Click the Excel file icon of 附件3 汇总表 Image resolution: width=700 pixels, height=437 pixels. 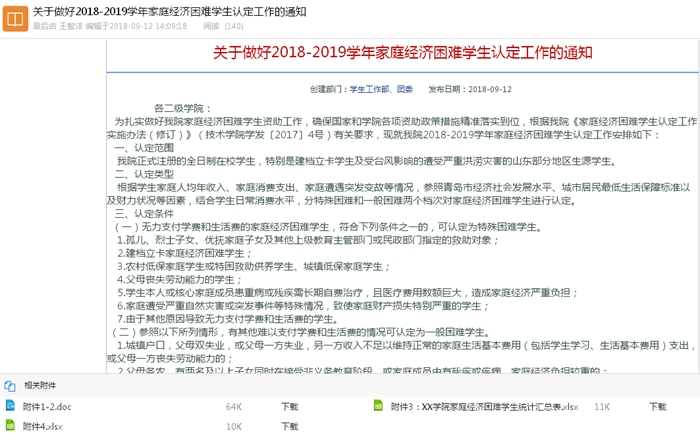click(378, 405)
